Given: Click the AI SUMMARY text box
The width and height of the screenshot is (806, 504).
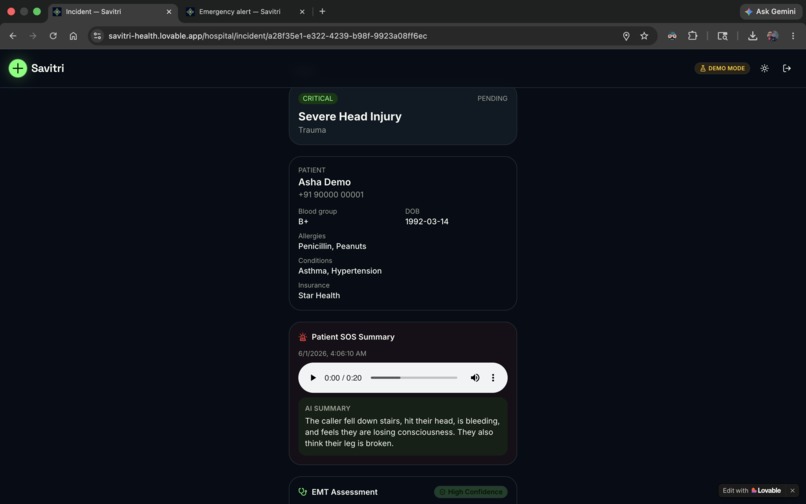Looking at the screenshot, I should pos(402,426).
